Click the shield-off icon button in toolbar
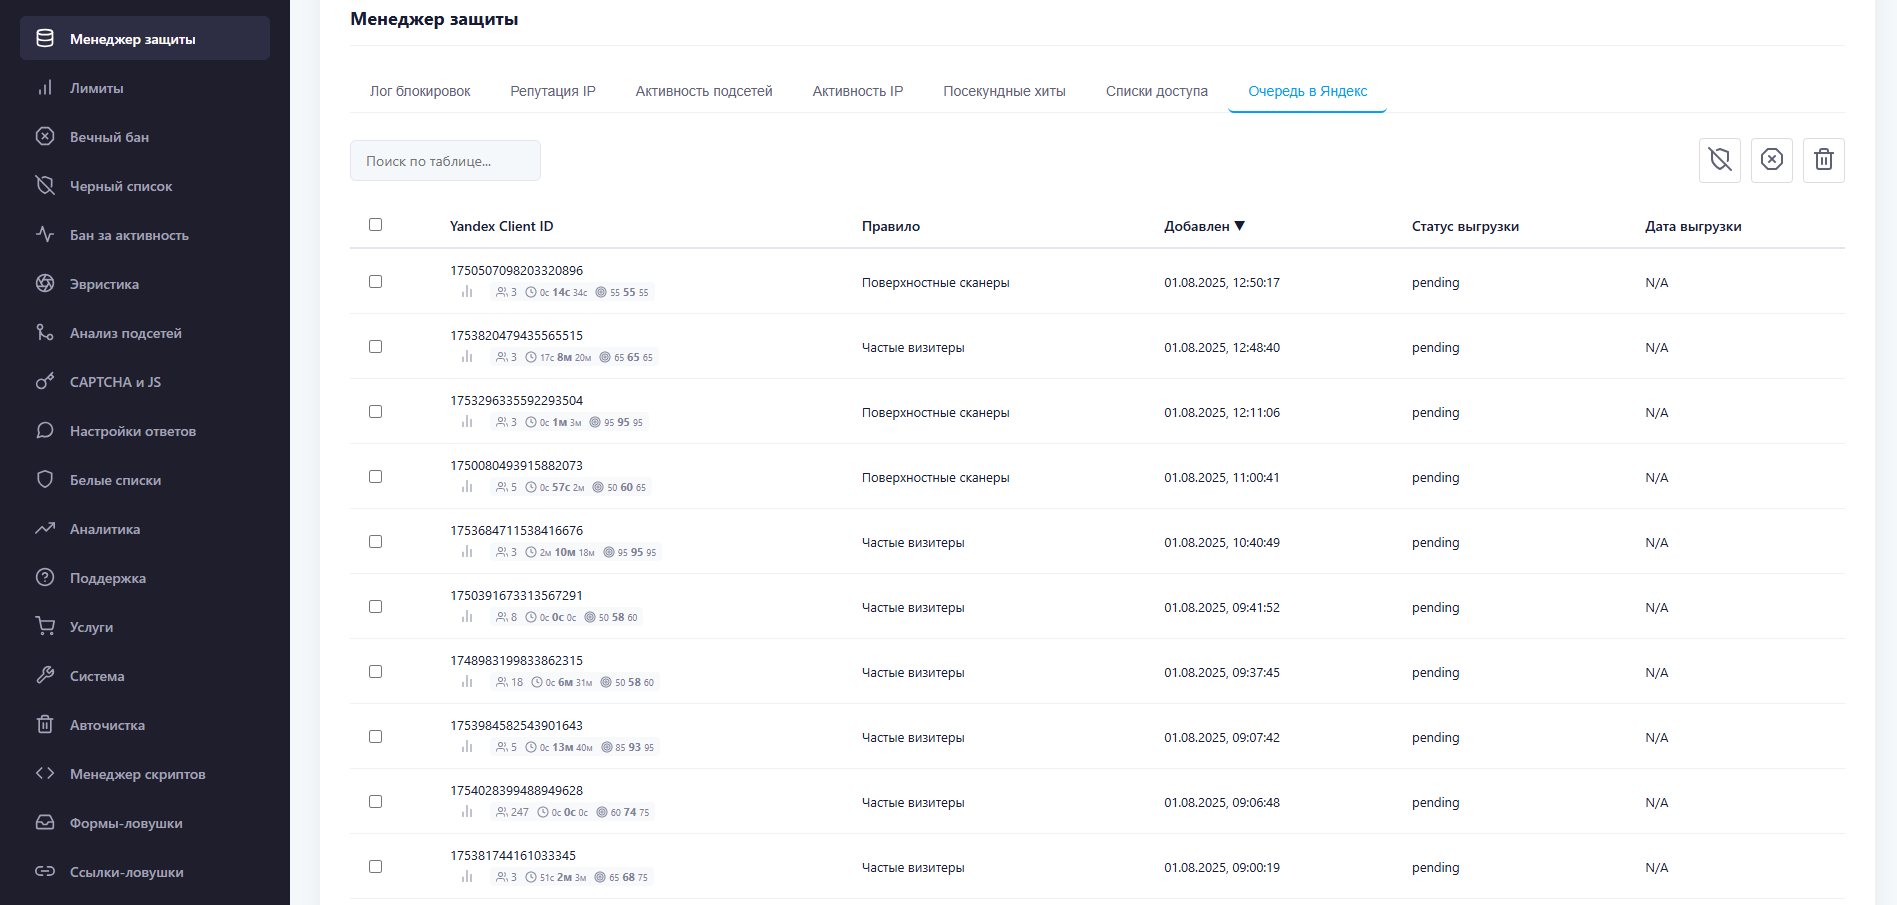This screenshot has width=1897, height=905. [x=1719, y=160]
